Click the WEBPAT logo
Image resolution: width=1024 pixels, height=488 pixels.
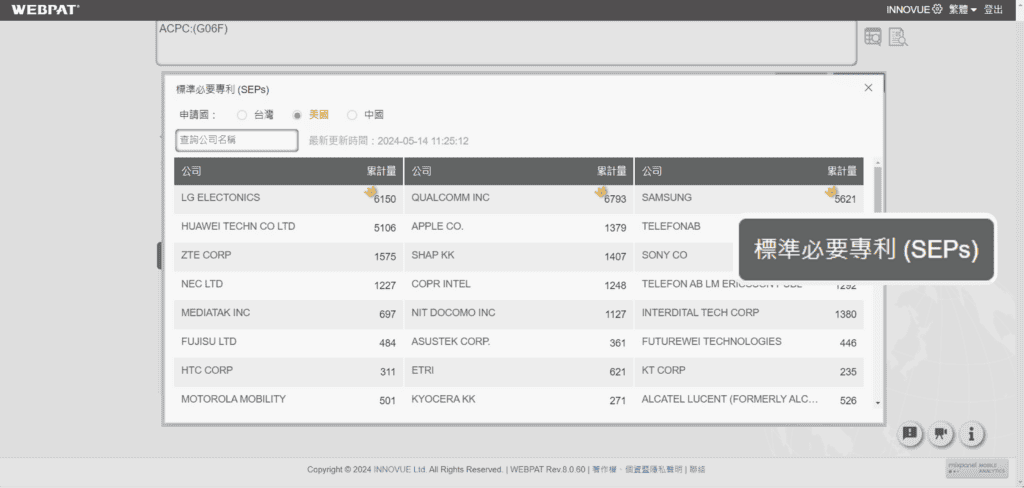[45, 9]
